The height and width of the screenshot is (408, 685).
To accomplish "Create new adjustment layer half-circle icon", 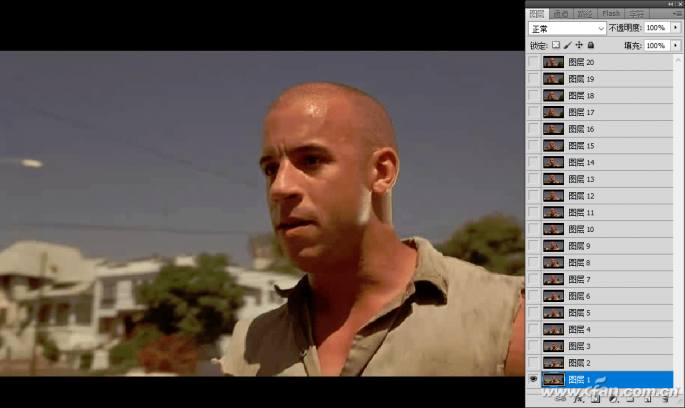I will click(613, 399).
